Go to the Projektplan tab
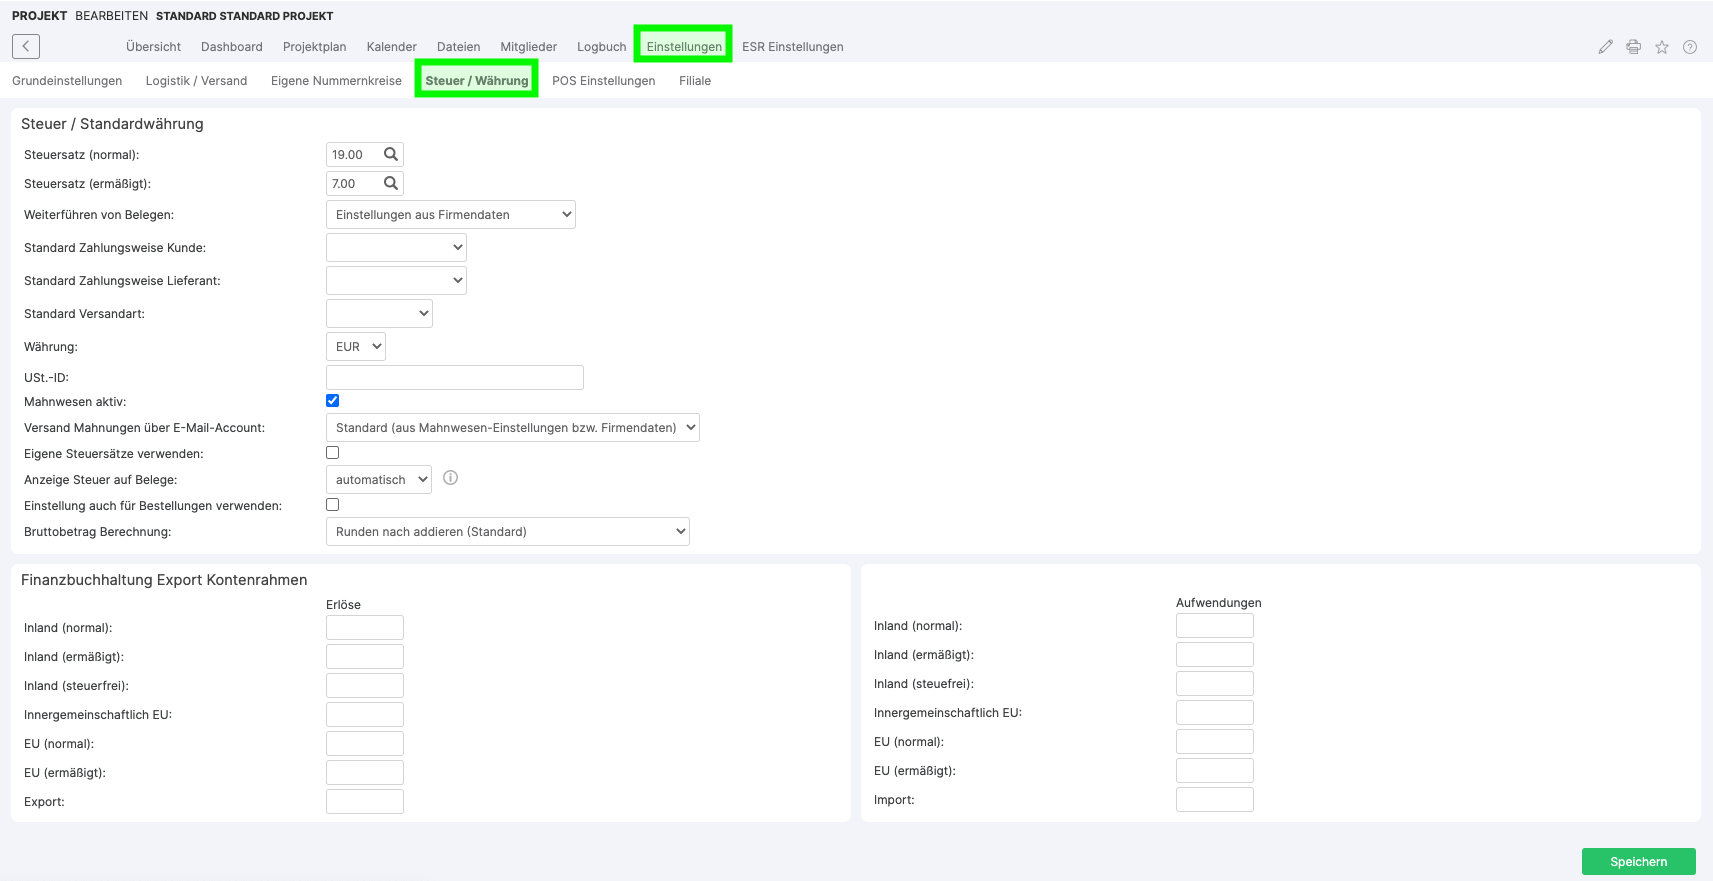Screen dimensions: 1713x881 pyautogui.click(x=314, y=47)
